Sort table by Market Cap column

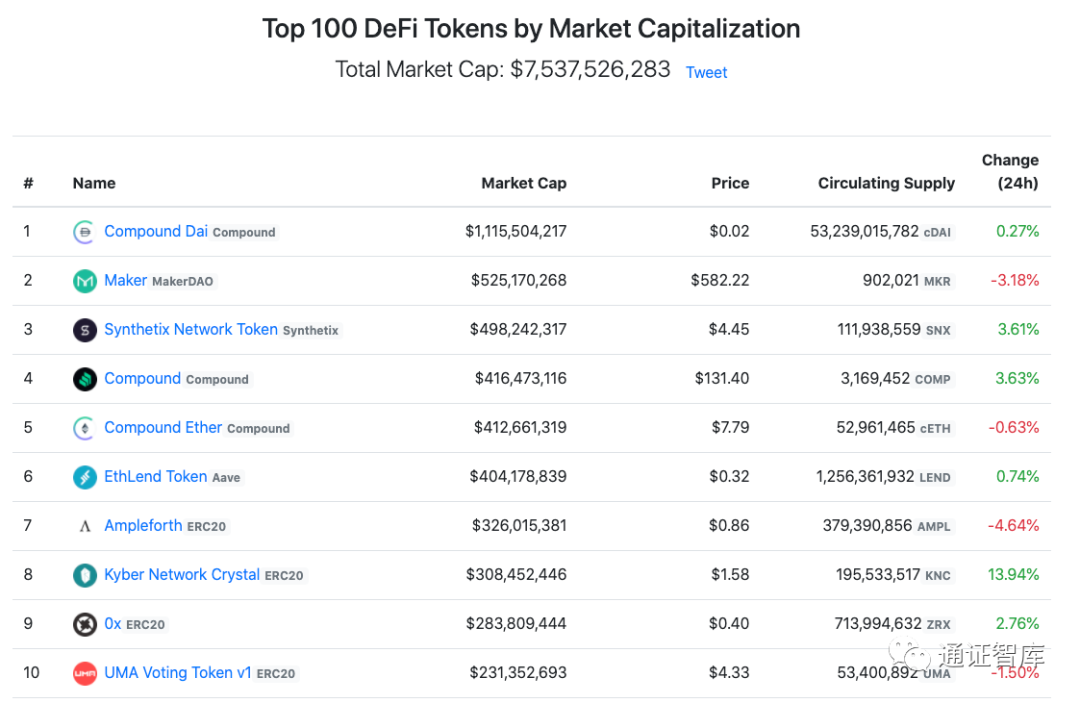(x=523, y=183)
